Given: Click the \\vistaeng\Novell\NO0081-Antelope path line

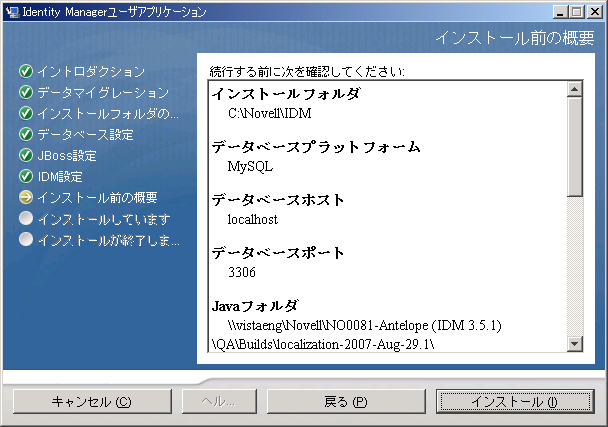Looking at the screenshot, I should point(364,325).
